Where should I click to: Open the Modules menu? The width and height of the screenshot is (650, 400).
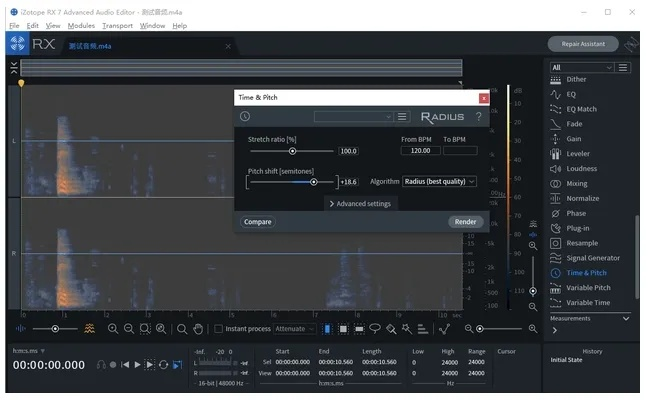[81, 25]
